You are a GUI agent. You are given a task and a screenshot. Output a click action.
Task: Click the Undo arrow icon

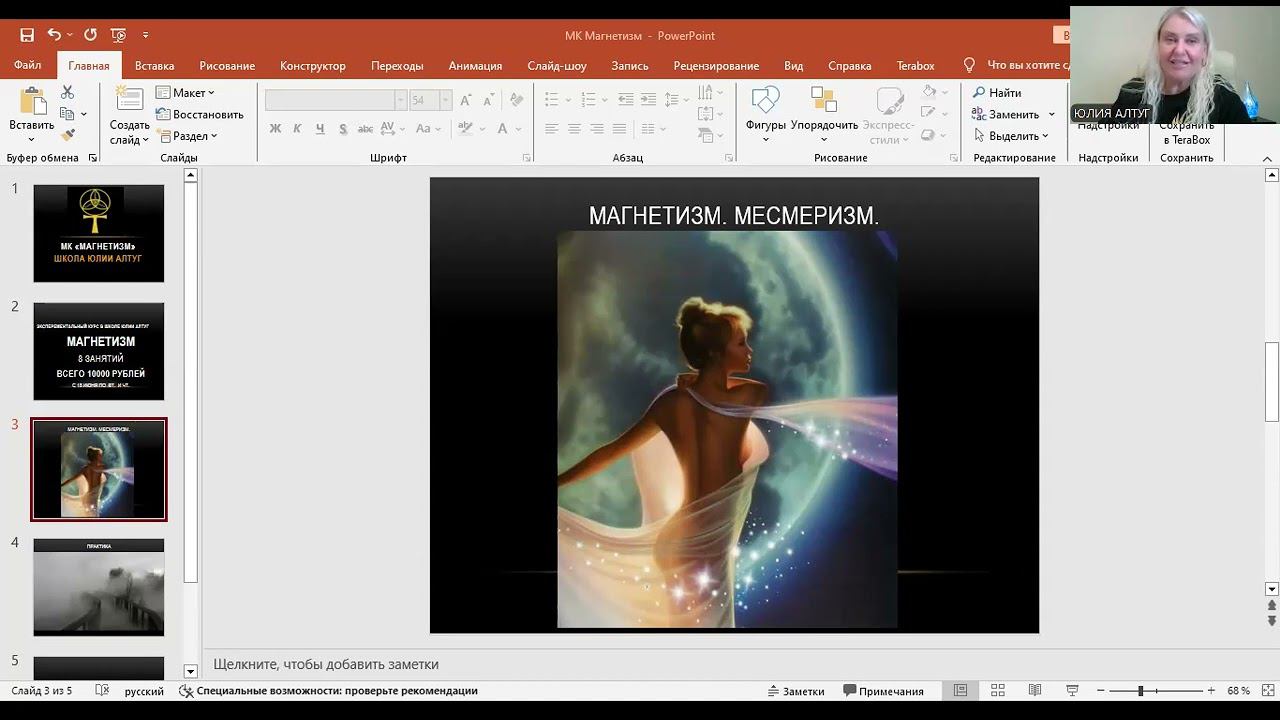click(x=54, y=35)
